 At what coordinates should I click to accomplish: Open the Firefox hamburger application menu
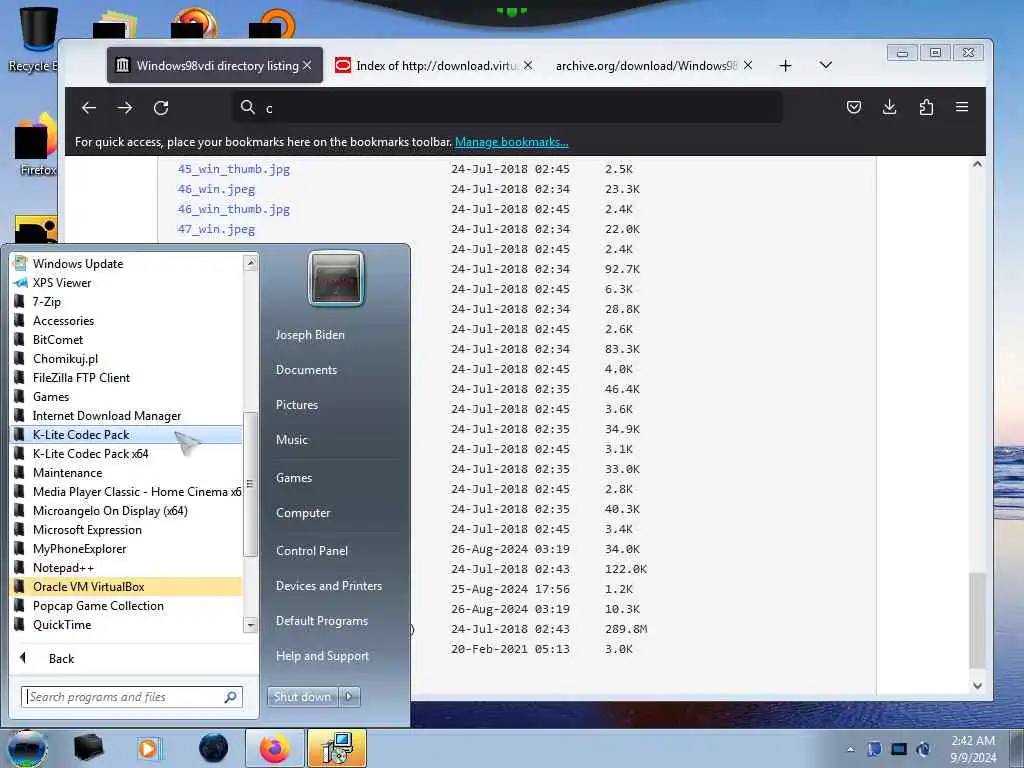pos(962,106)
